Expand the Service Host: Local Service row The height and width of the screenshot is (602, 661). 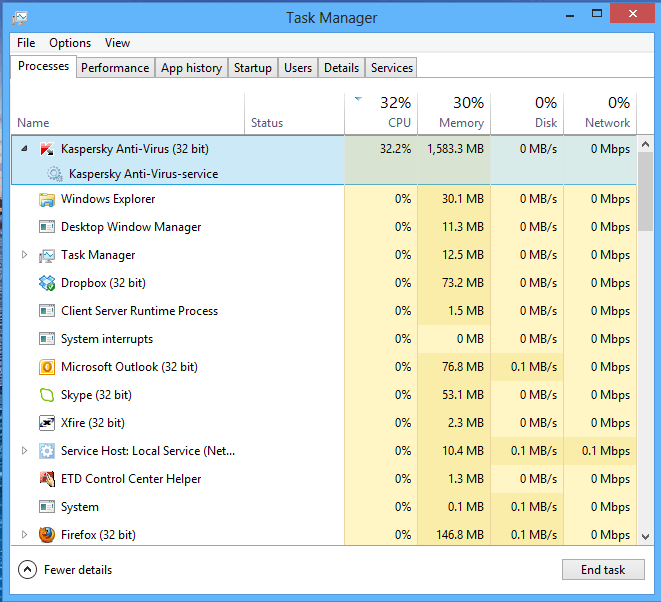24,451
